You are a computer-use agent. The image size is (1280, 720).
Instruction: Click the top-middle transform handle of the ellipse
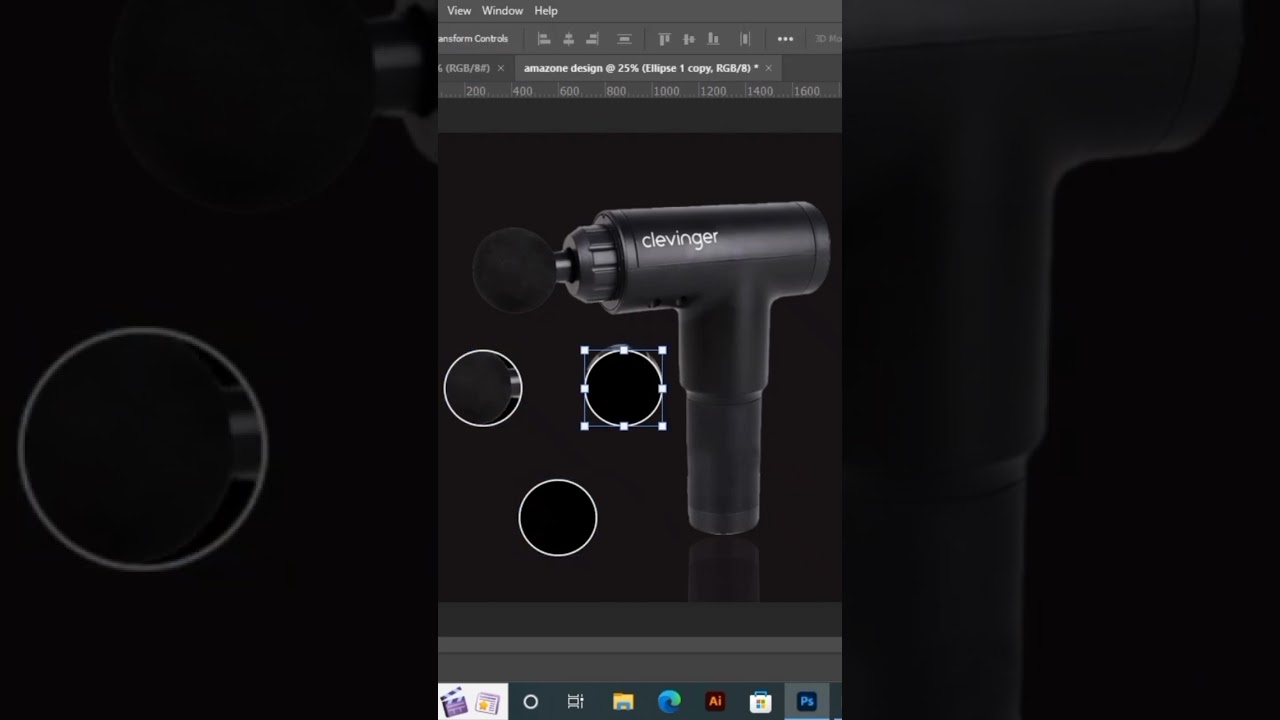tap(624, 350)
